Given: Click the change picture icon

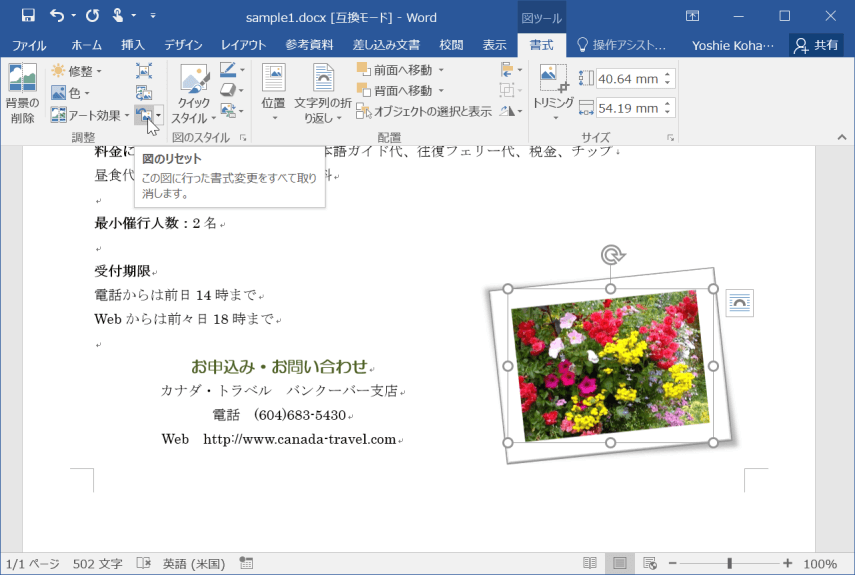Looking at the screenshot, I should click(144, 93).
